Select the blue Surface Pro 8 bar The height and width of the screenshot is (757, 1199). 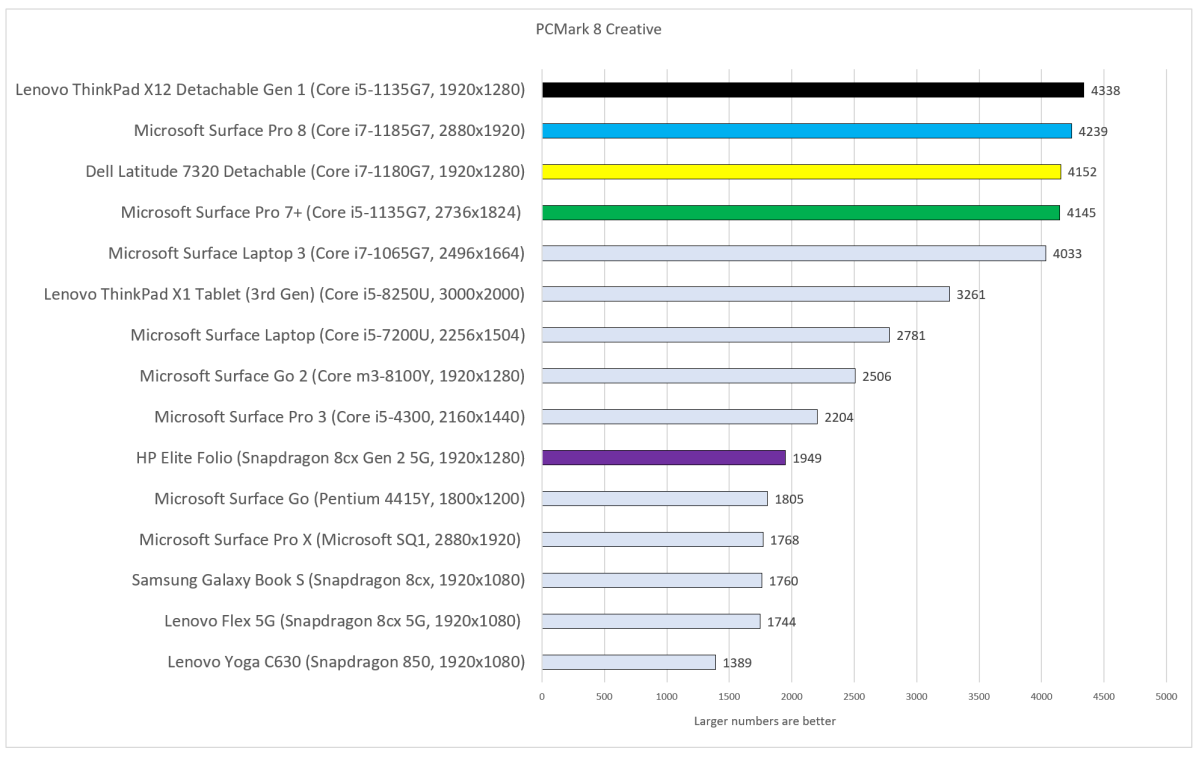coord(807,131)
